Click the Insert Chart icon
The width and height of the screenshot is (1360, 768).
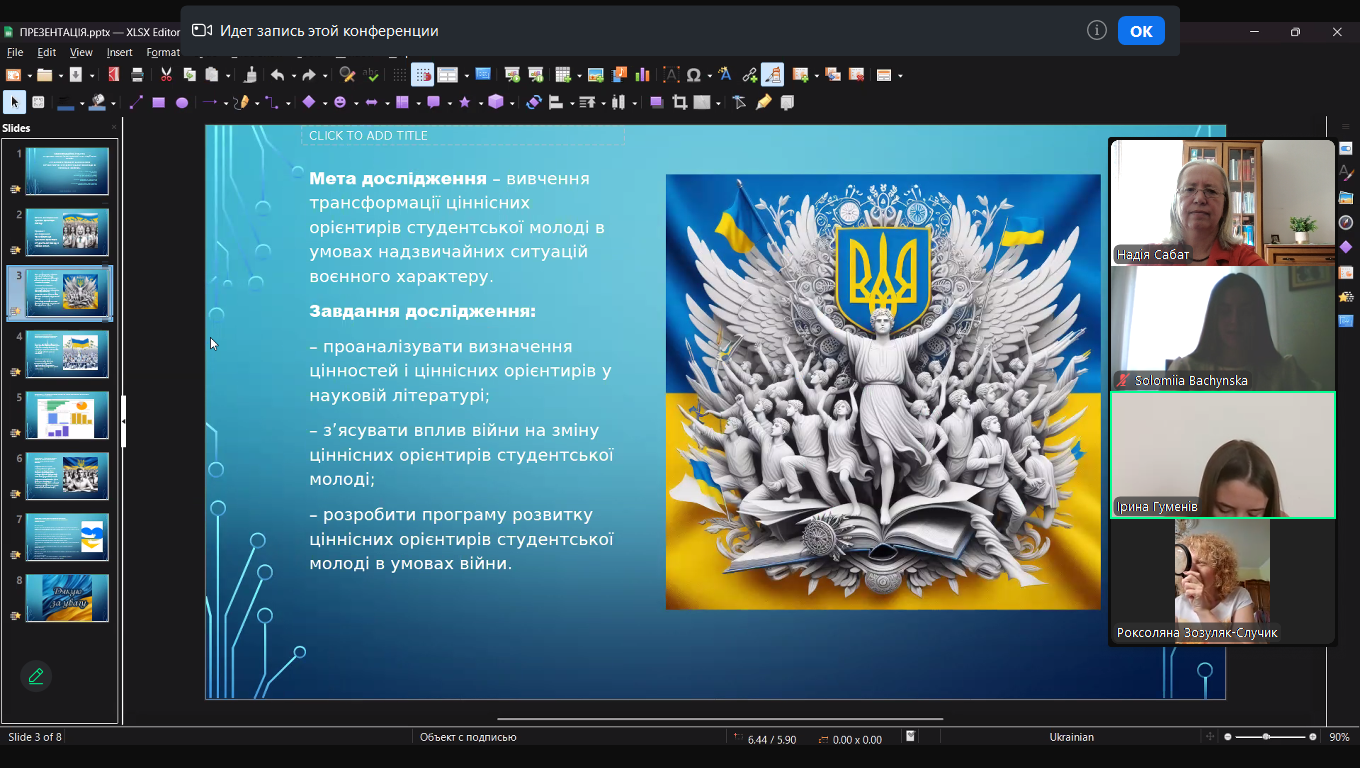tap(642, 75)
